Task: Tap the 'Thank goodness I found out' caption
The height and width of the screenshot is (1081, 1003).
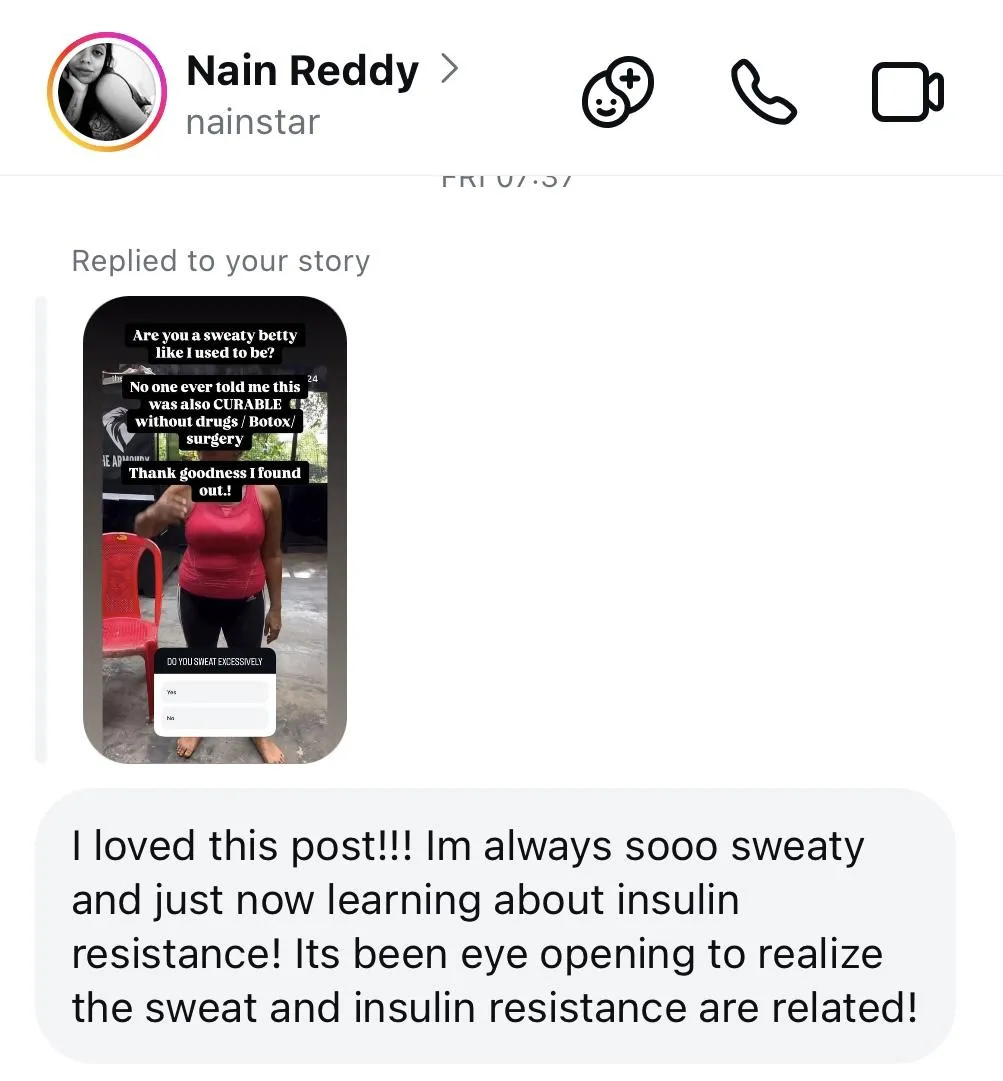Action: pyautogui.click(x=214, y=481)
